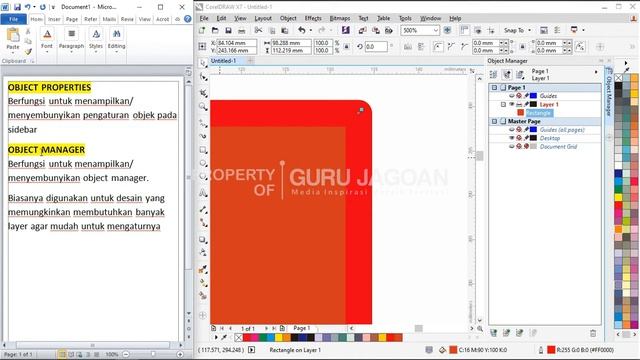Image resolution: width=640 pixels, height=360 pixels.
Task: Open the Layout menu
Action: (x=263, y=18)
